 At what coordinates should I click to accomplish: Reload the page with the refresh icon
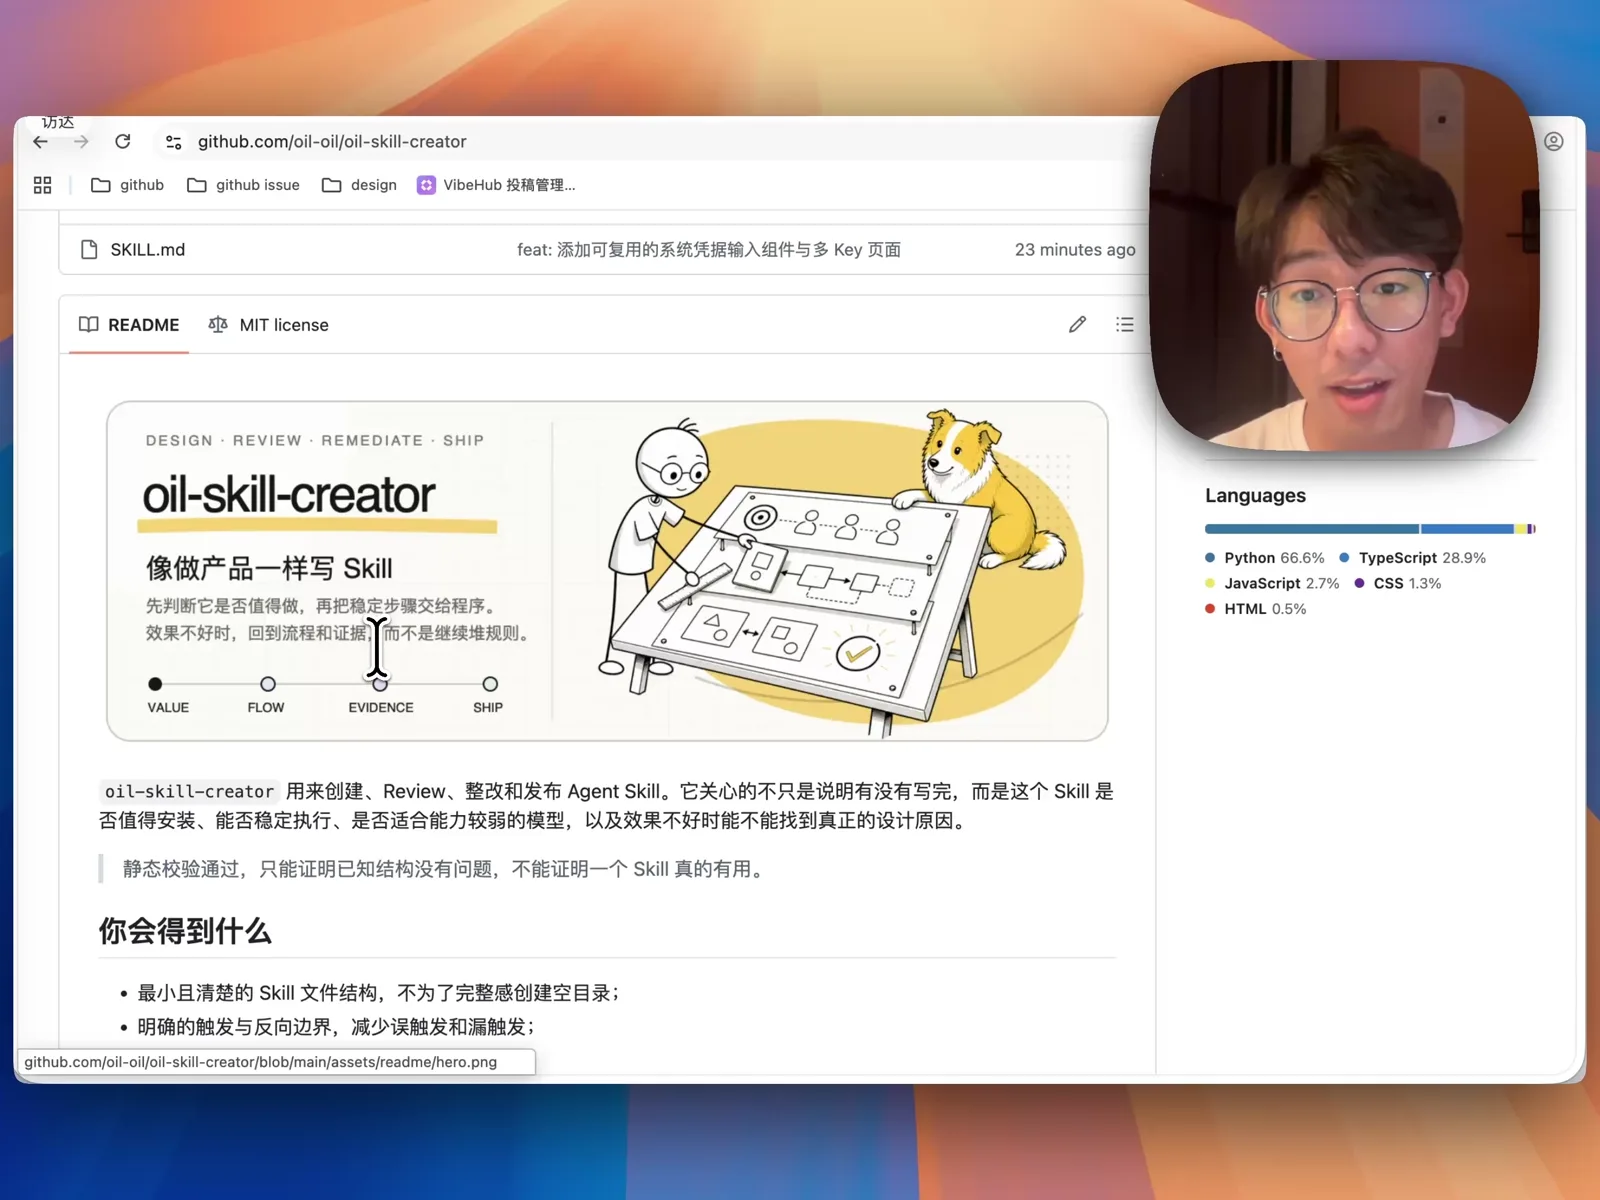point(123,141)
